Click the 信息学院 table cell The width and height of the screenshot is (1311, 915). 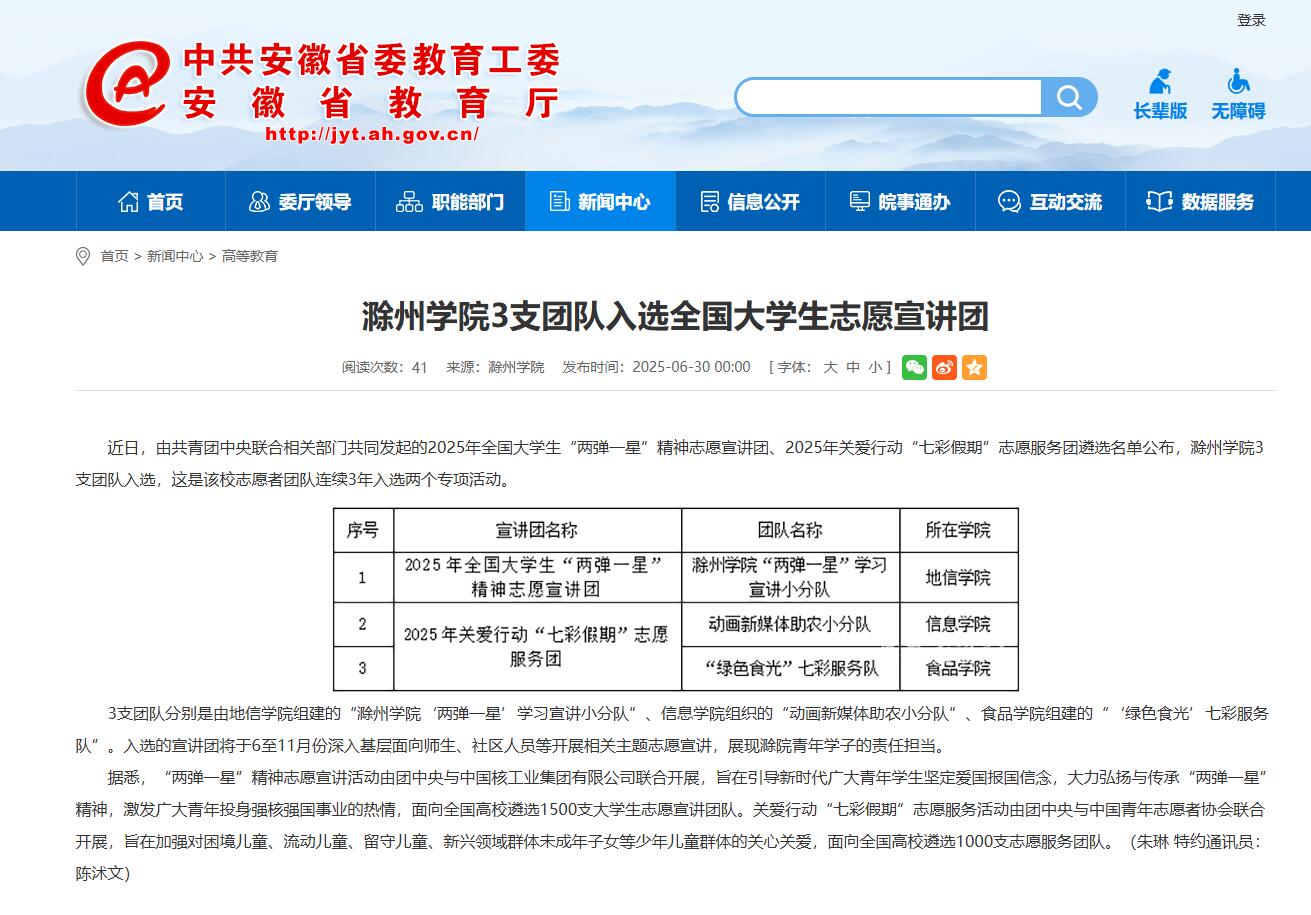[x=958, y=624]
